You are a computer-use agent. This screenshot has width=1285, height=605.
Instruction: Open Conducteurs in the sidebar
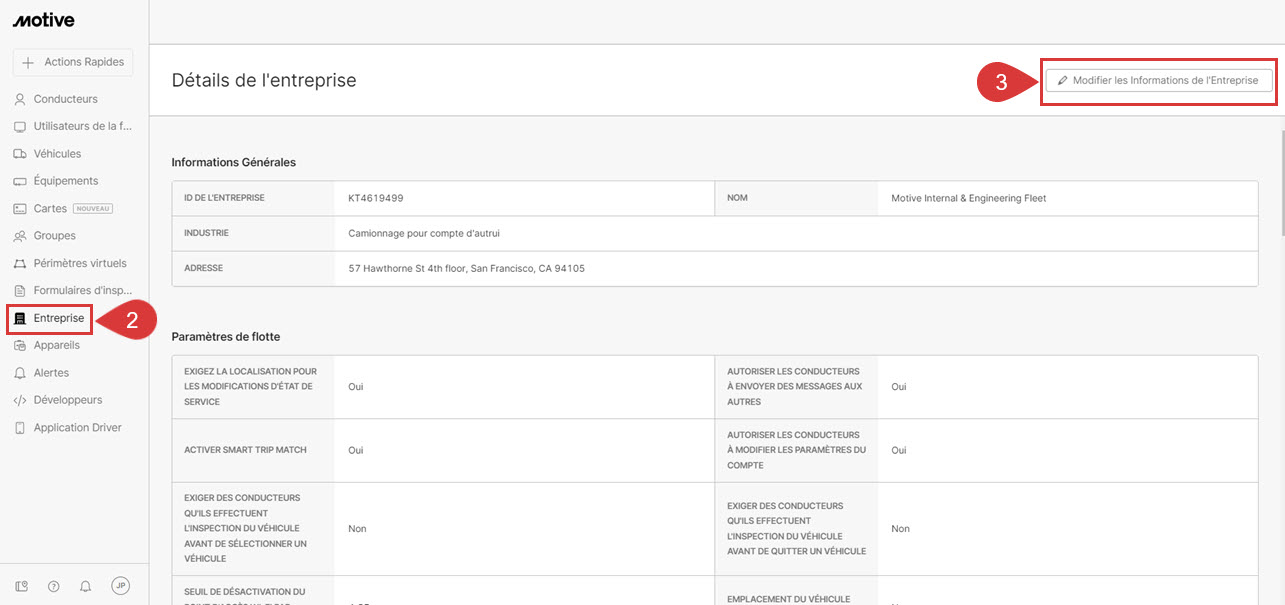click(65, 99)
